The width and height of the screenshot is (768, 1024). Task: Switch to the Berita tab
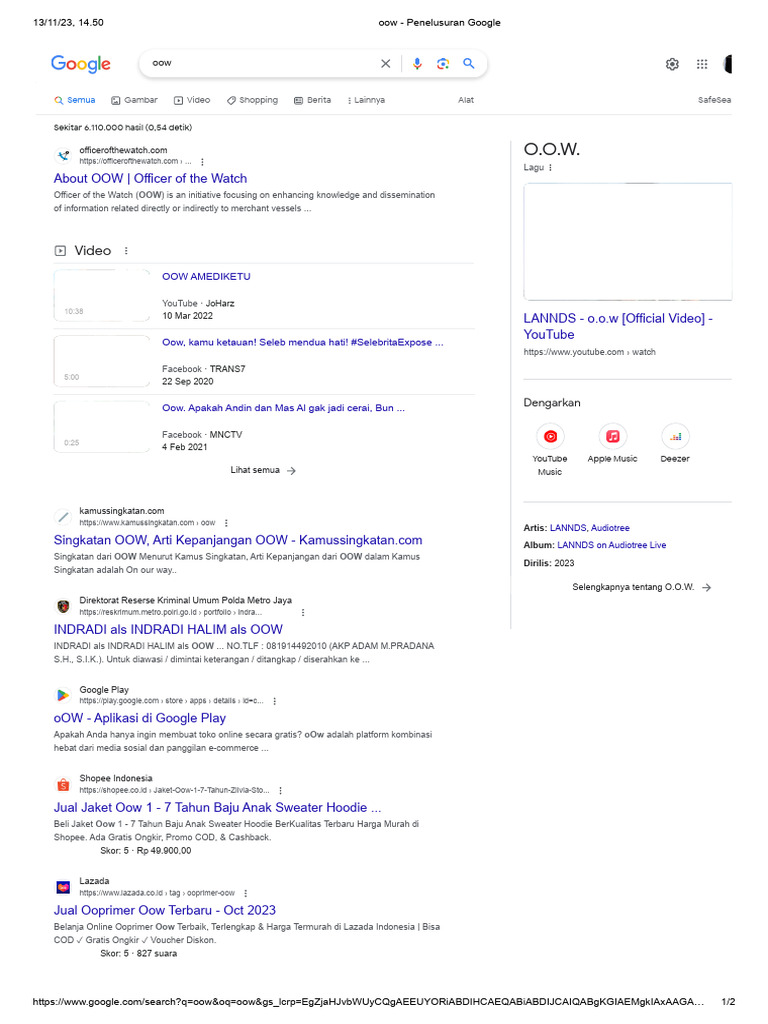click(x=313, y=100)
